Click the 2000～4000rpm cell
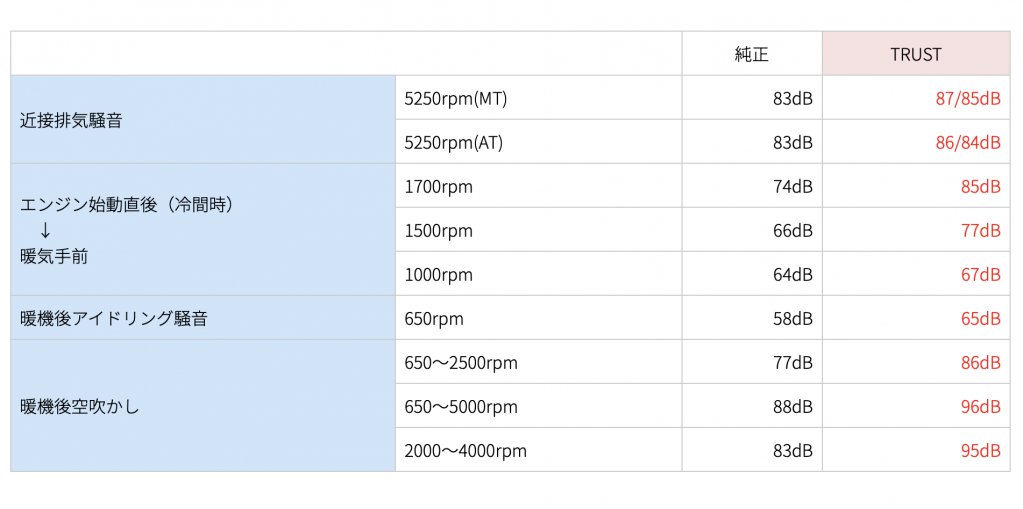Screen dimensions: 1023x509 (x=539, y=450)
